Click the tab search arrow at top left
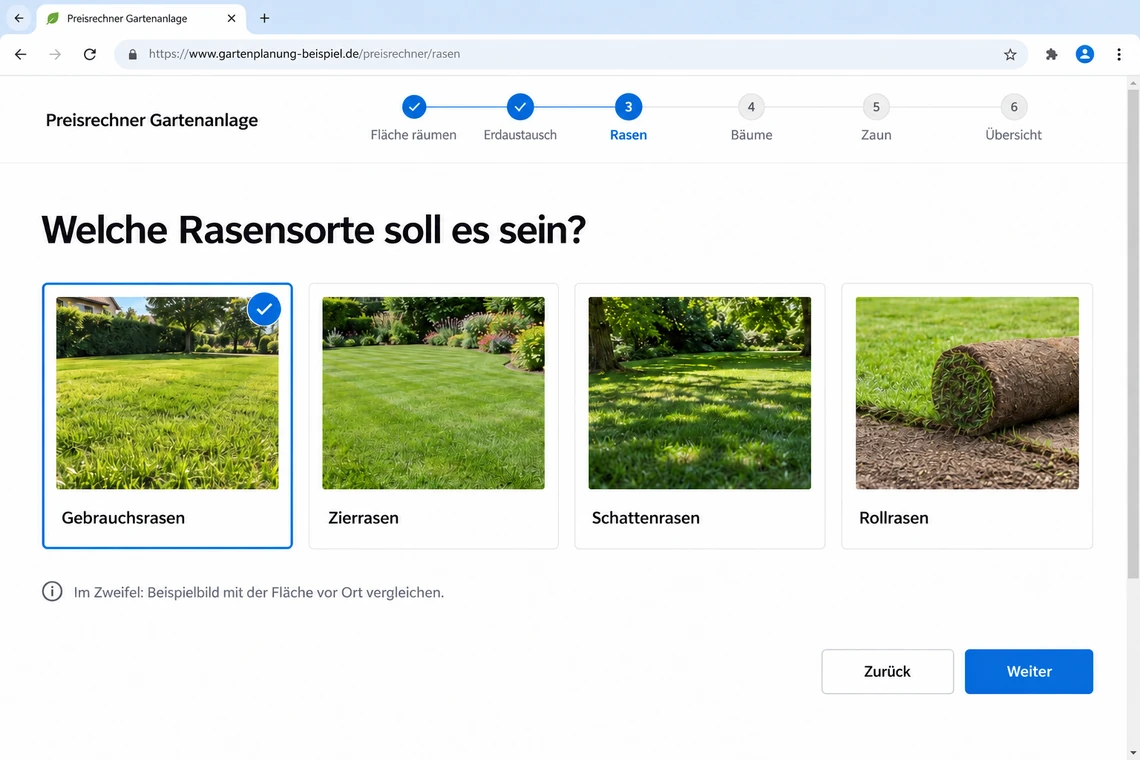The width and height of the screenshot is (1140, 760). click(x=19, y=18)
